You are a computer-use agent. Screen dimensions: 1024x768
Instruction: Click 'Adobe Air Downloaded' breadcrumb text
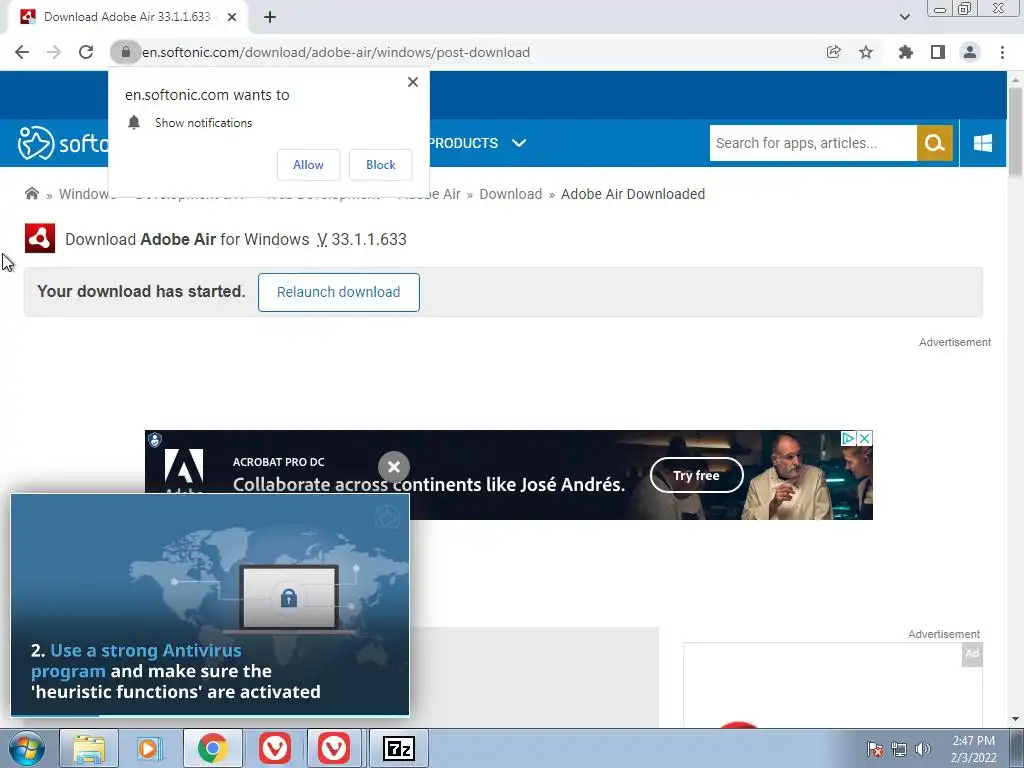[633, 194]
